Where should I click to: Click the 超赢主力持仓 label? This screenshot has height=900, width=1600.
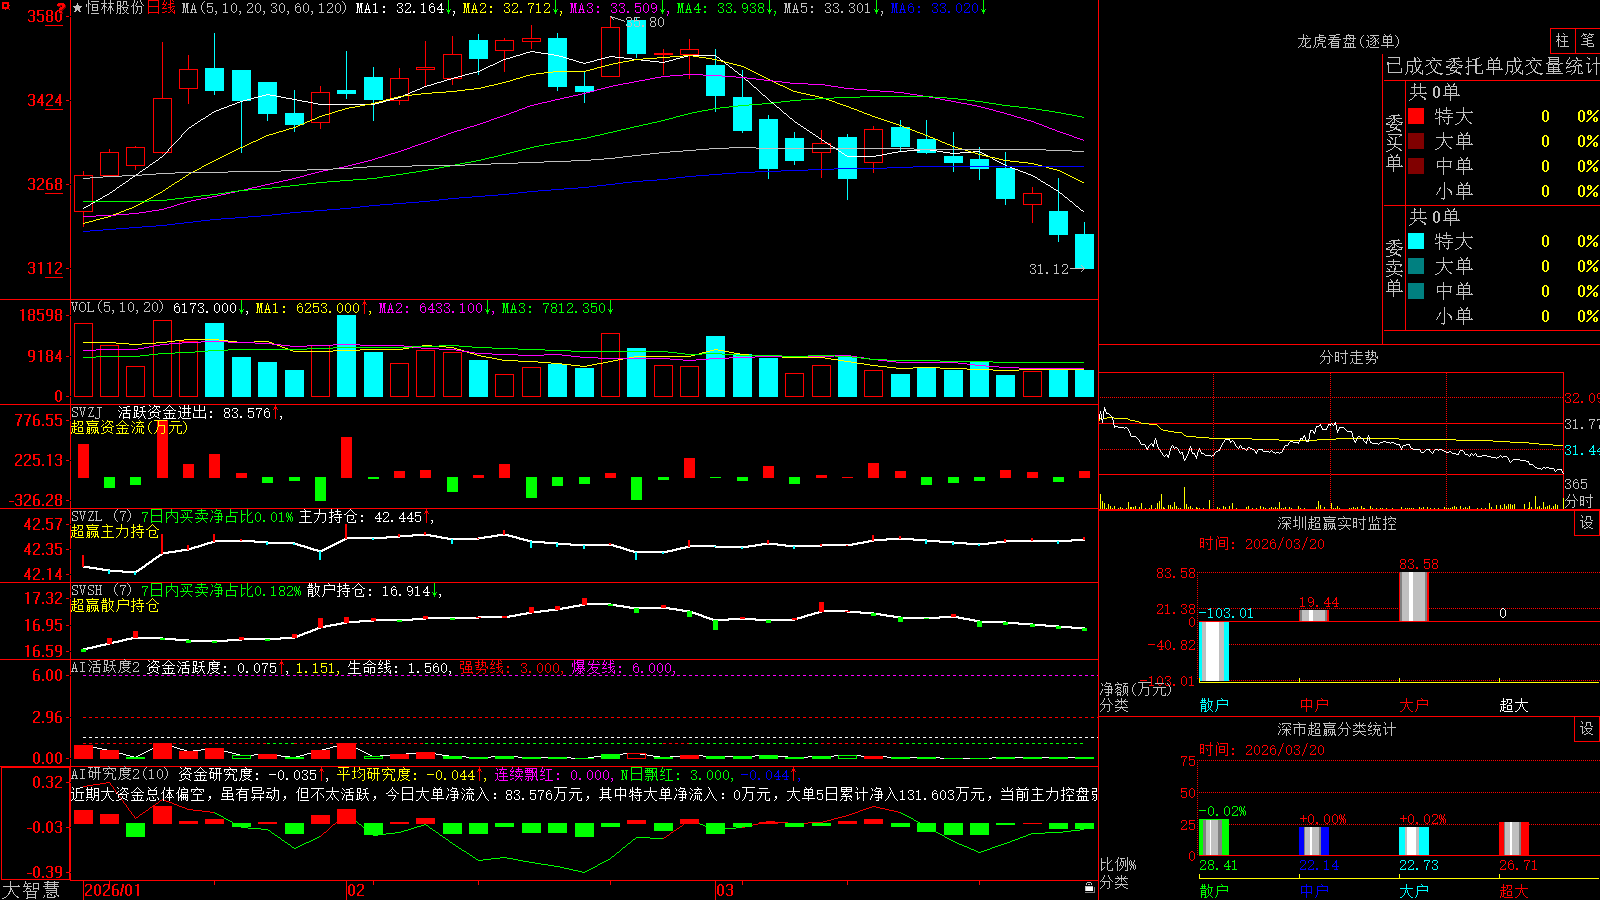point(115,531)
